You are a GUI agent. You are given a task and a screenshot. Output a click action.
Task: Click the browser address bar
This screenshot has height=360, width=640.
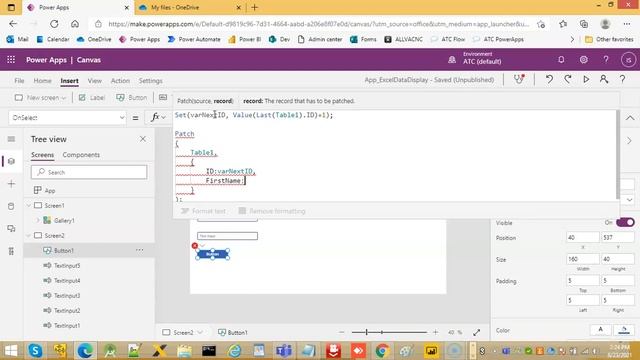318,24
